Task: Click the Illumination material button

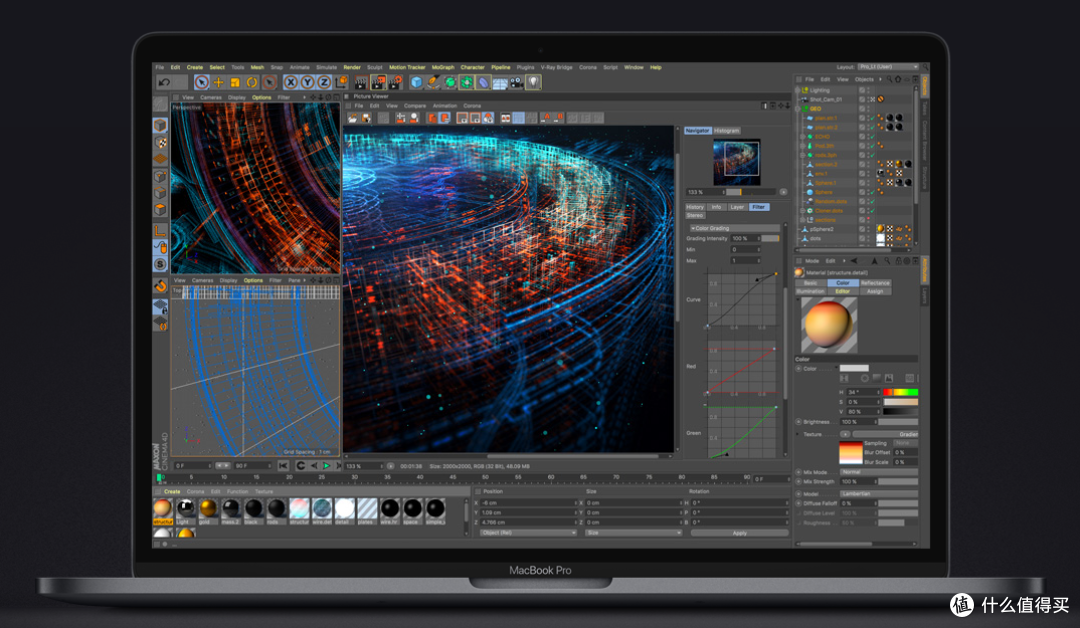Action: (x=811, y=291)
